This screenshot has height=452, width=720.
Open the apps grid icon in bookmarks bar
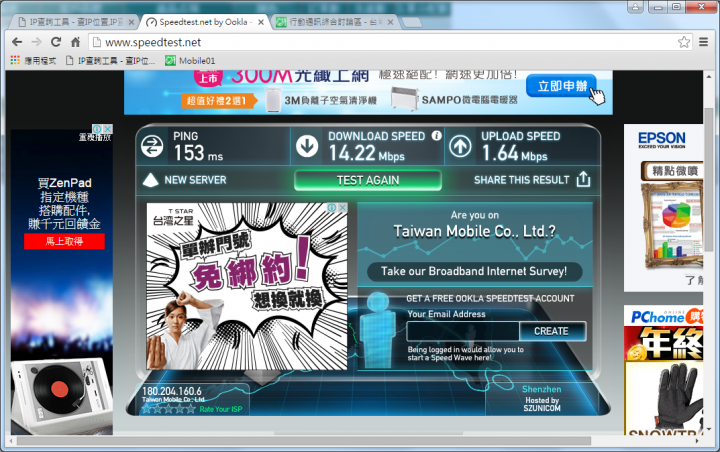15,60
